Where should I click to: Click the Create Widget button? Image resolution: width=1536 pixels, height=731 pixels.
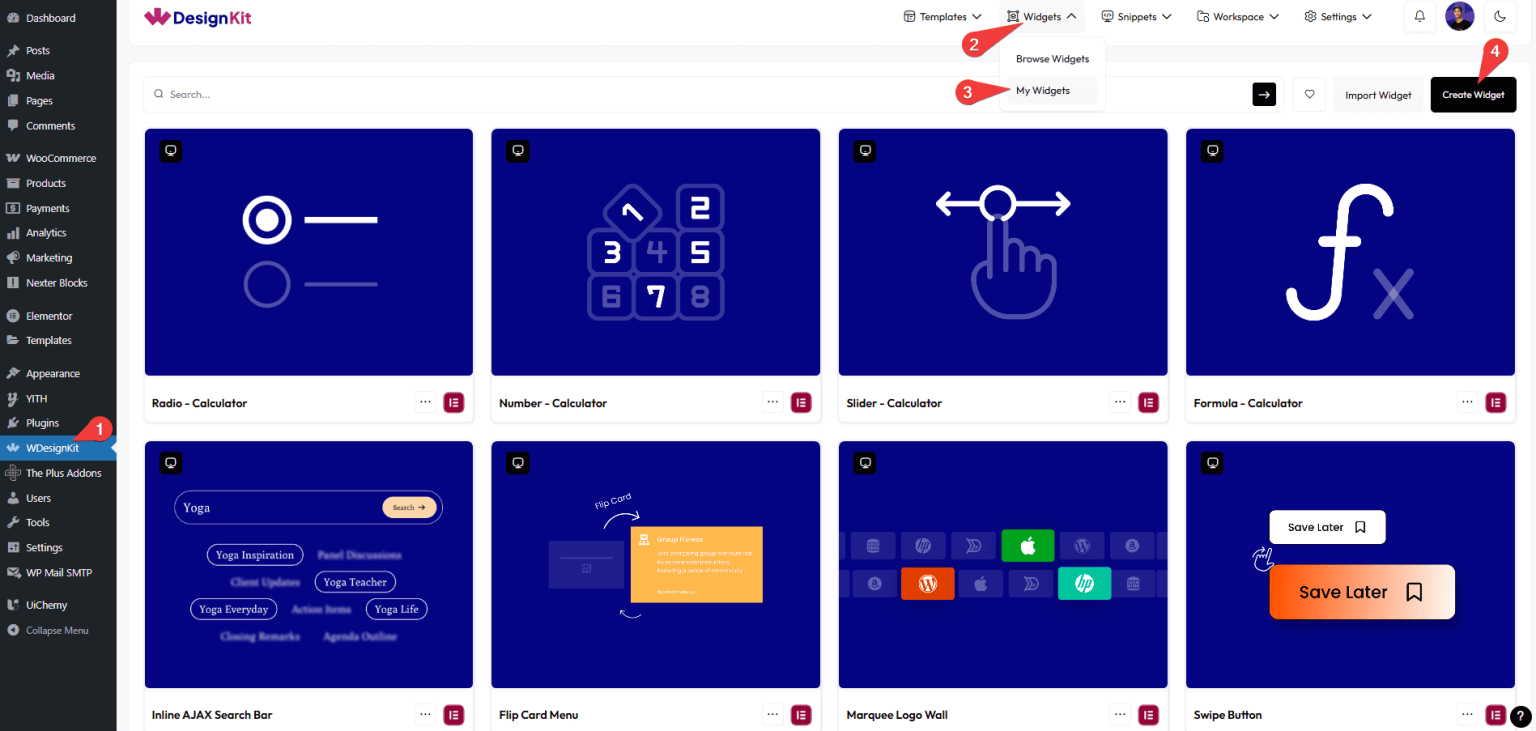click(x=1472, y=94)
